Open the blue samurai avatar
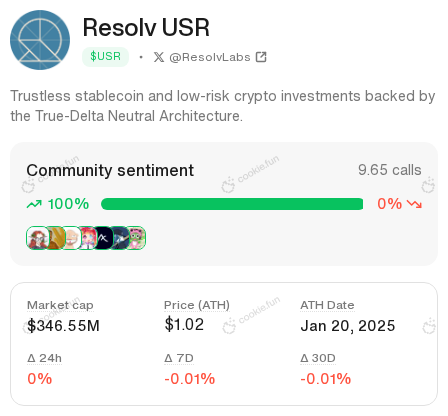The image size is (448, 416). point(120,238)
